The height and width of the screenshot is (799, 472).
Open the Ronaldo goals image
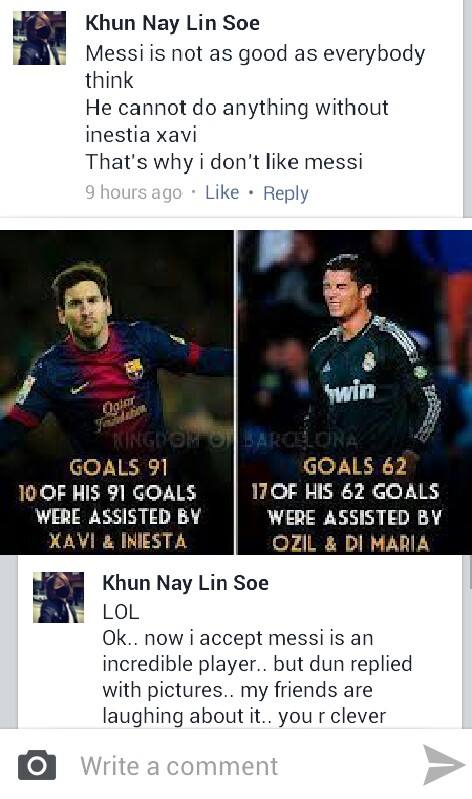point(355,392)
